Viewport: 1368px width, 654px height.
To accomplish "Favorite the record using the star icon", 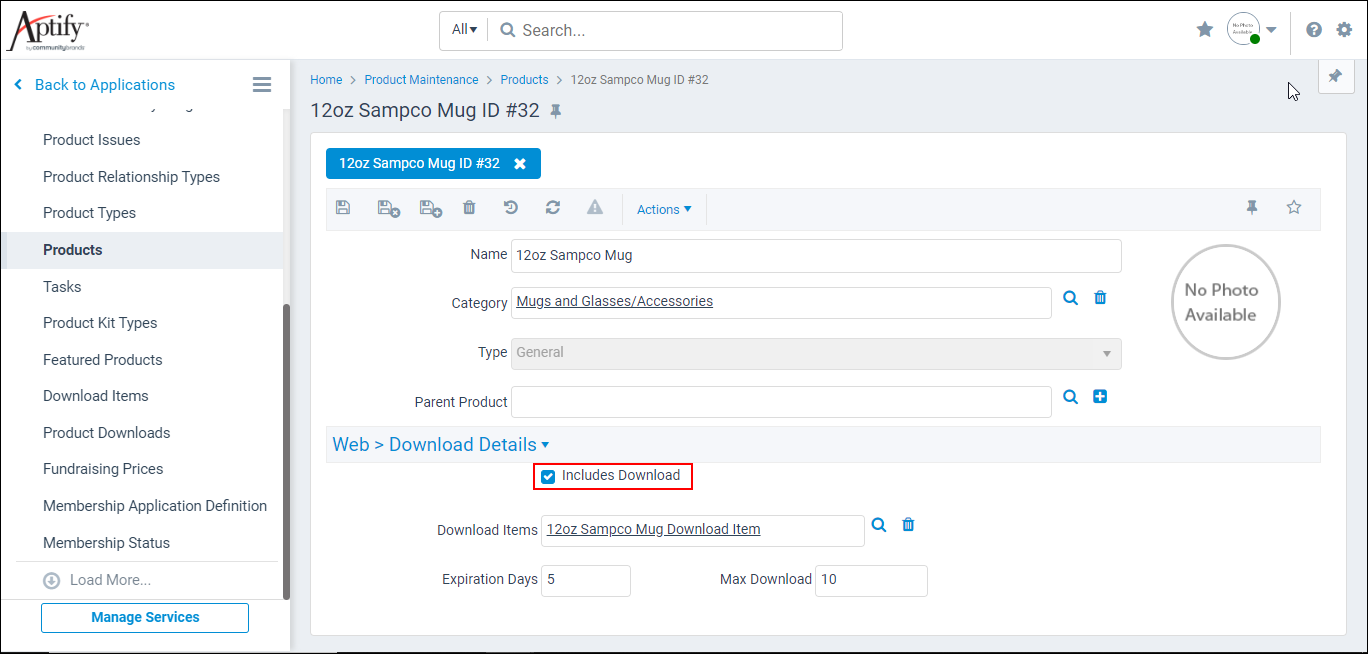I will pos(1293,207).
